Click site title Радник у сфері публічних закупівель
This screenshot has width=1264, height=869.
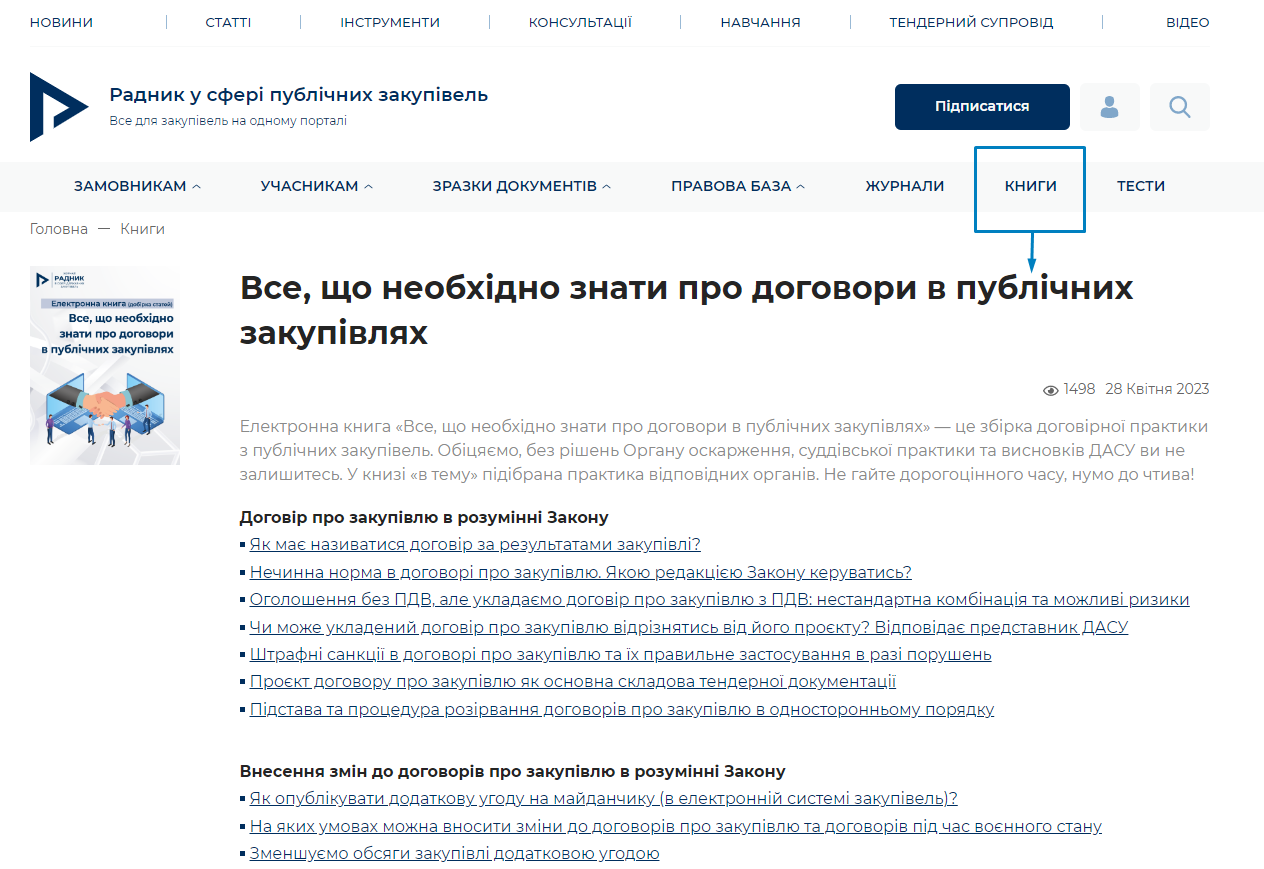[299, 95]
